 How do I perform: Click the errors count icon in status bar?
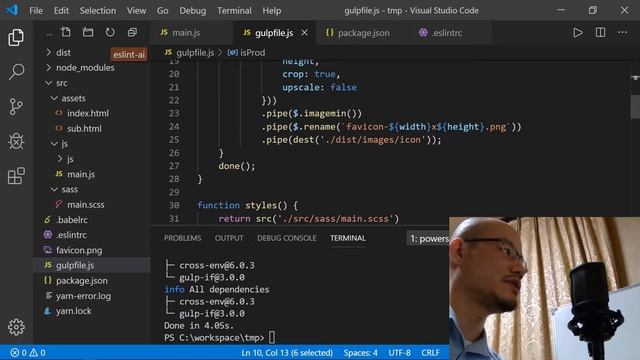pos(18,353)
